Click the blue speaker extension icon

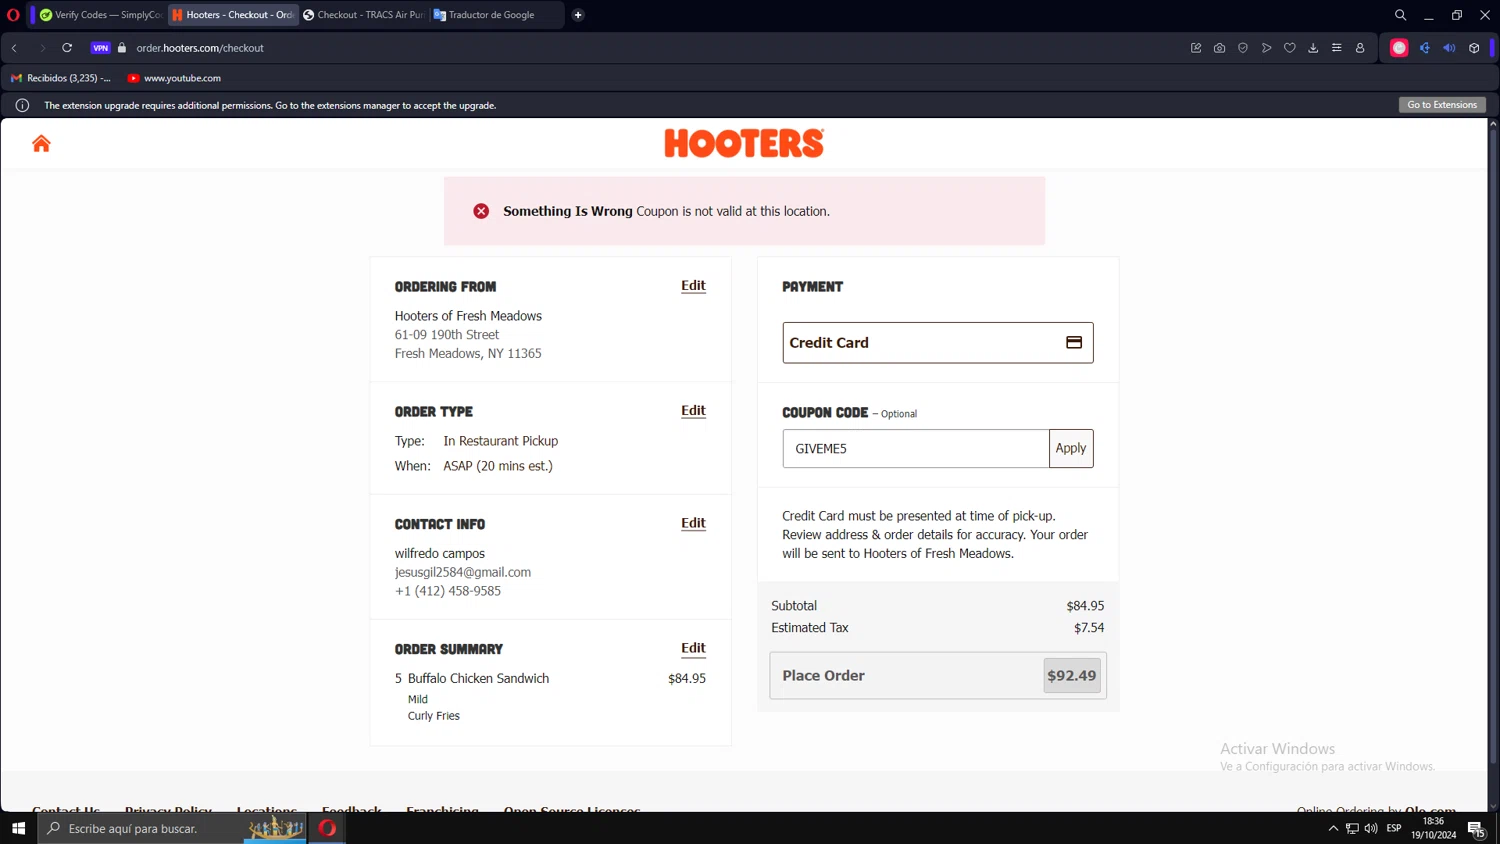(1449, 48)
